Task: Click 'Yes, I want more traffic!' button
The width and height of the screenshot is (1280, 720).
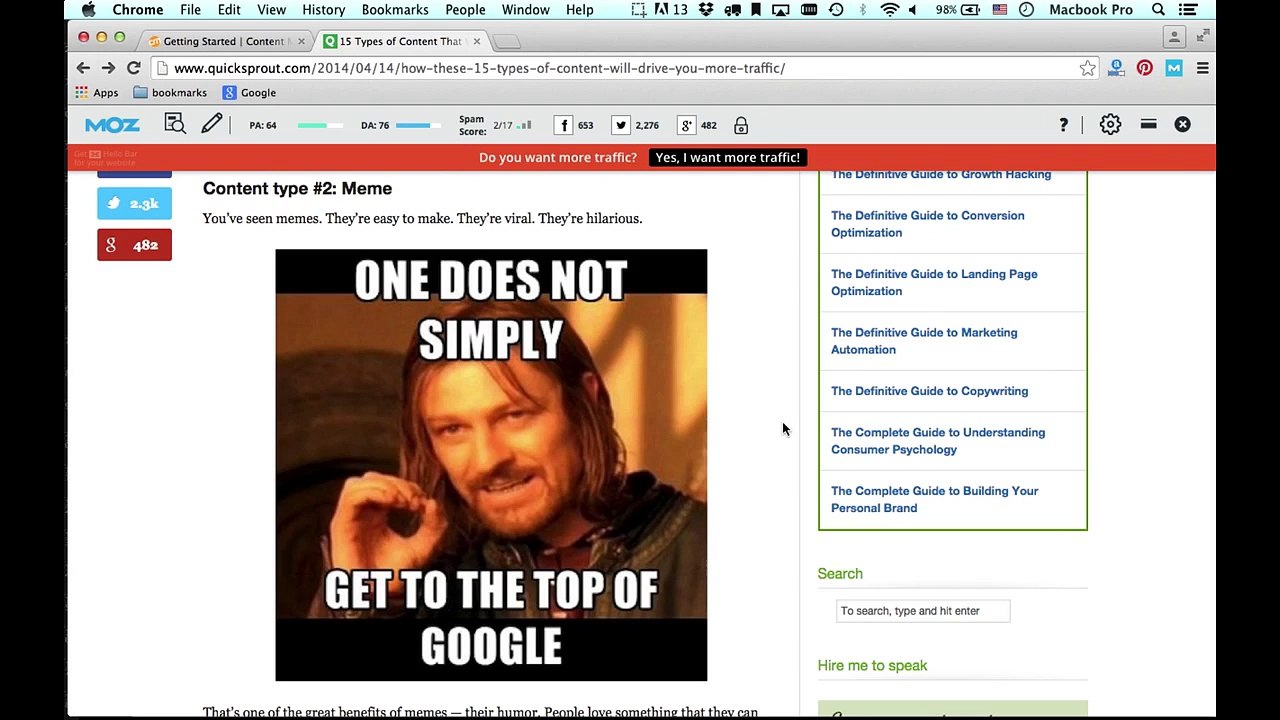Action: (x=727, y=157)
